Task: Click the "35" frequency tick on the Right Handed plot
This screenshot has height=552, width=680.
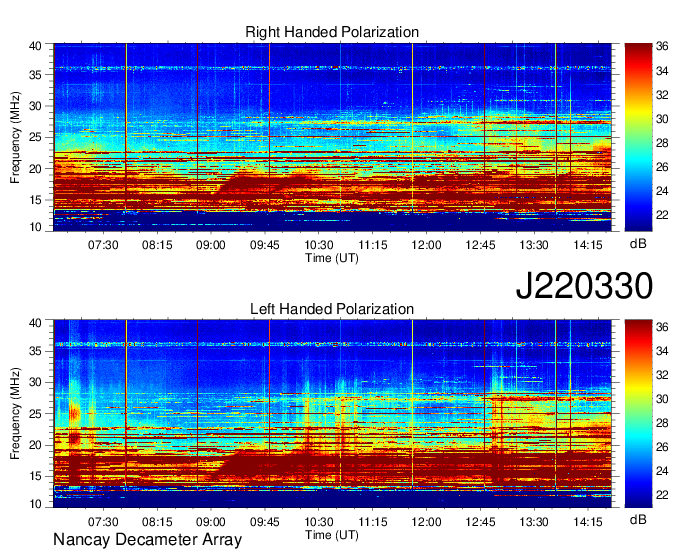Action: pyautogui.click(x=35, y=75)
